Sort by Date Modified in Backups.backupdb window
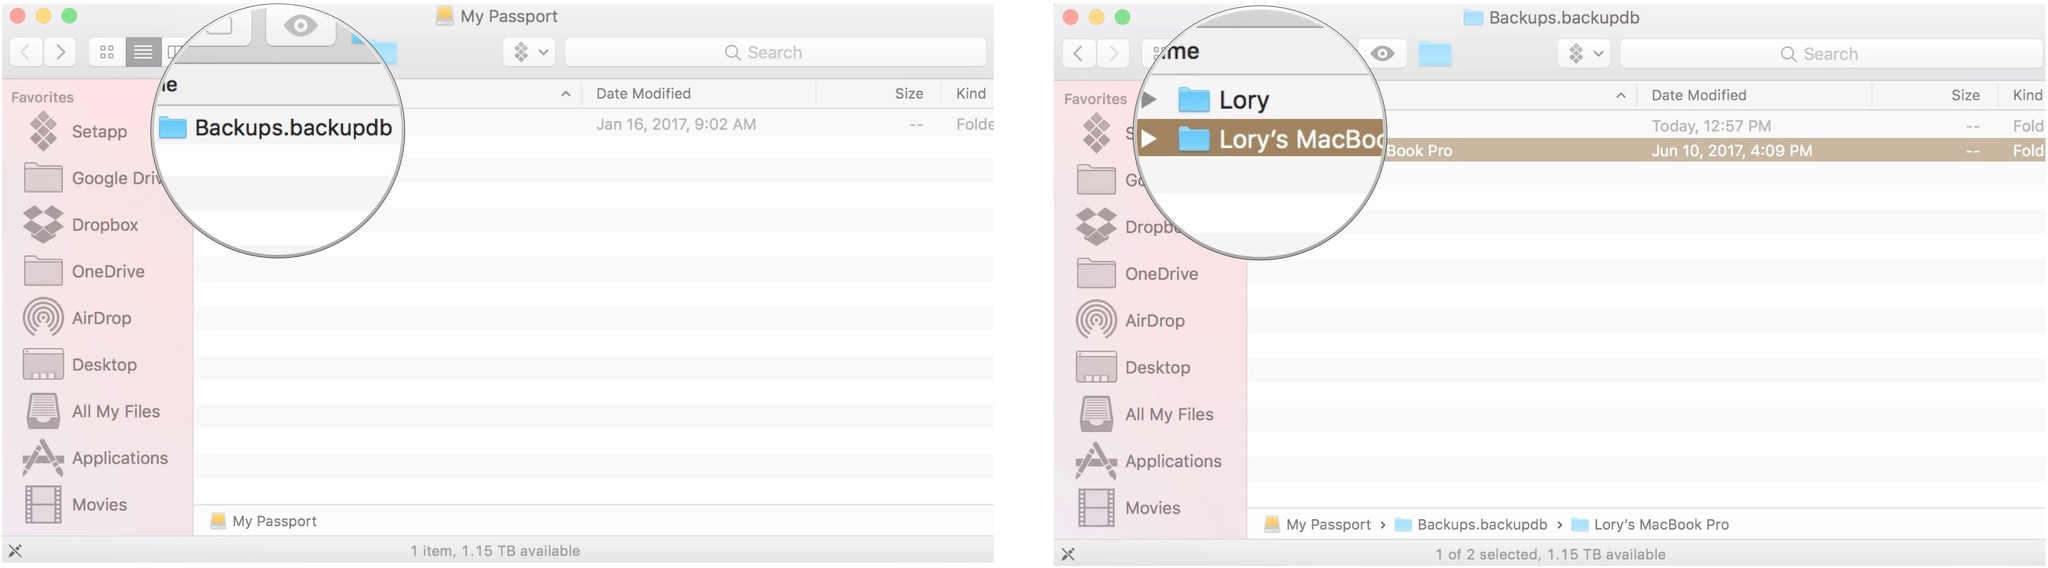Viewport: 2048px width, 568px height. tap(1699, 95)
